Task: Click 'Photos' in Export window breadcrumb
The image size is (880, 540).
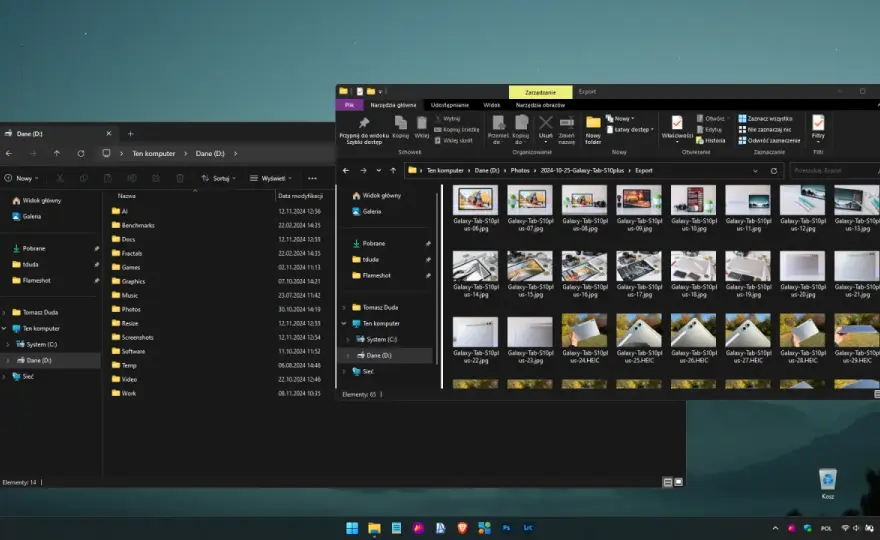Action: [x=520, y=171]
